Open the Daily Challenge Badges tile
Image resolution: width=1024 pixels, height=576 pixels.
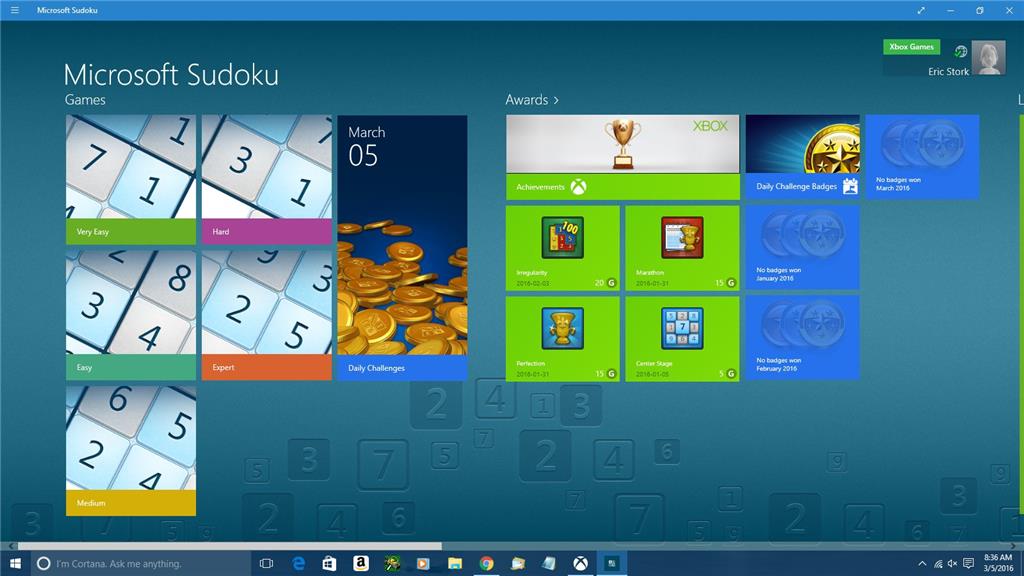(x=803, y=157)
